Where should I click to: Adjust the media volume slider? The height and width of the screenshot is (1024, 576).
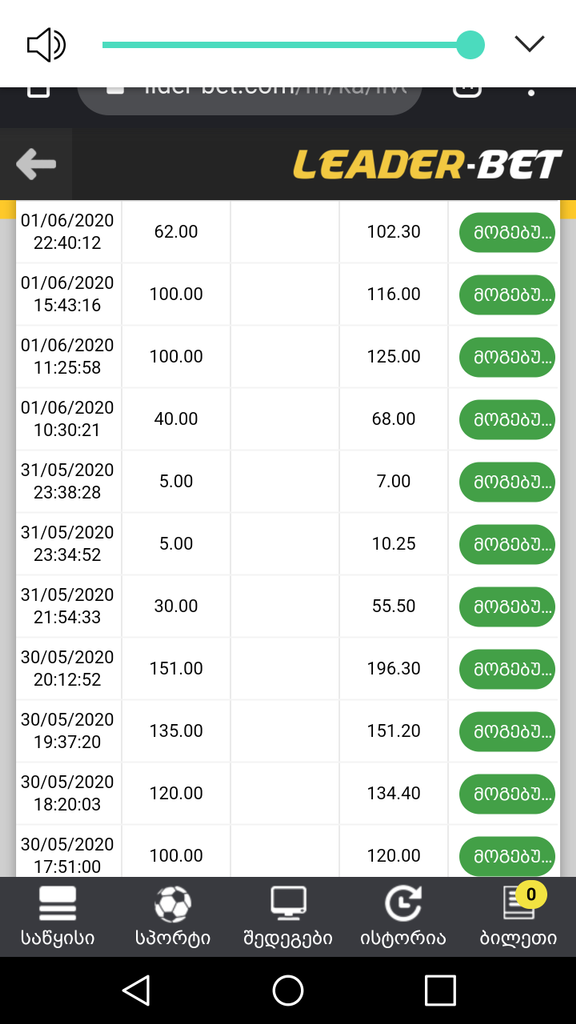tap(293, 45)
